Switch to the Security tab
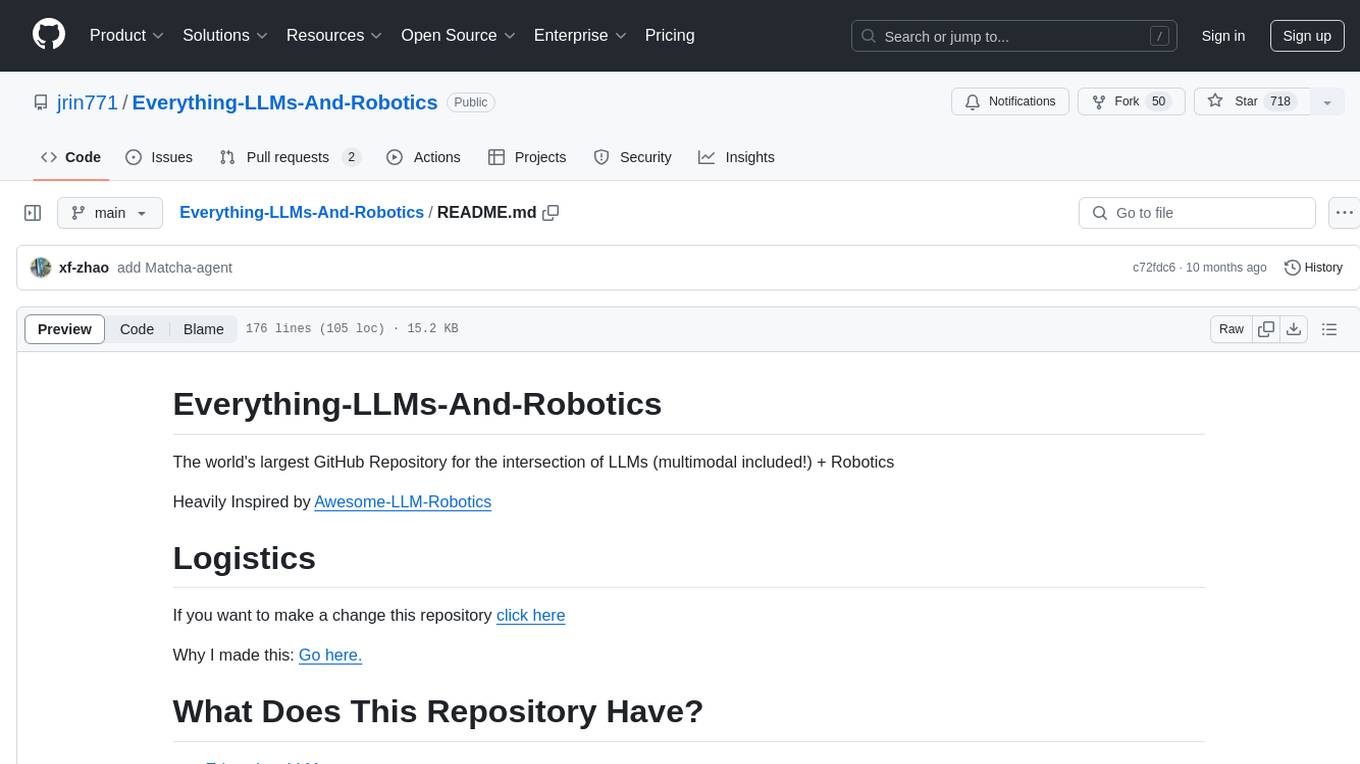Screen dimensions: 1360x764 (x=632, y=157)
